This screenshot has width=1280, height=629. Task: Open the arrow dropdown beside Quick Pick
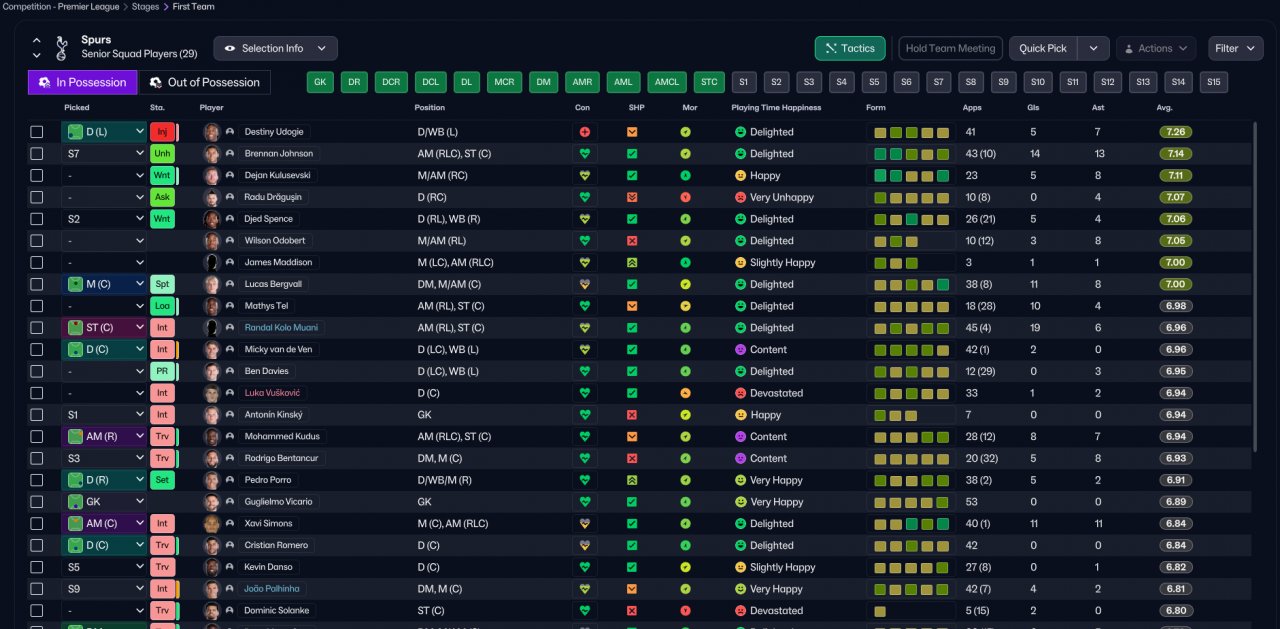point(1093,48)
